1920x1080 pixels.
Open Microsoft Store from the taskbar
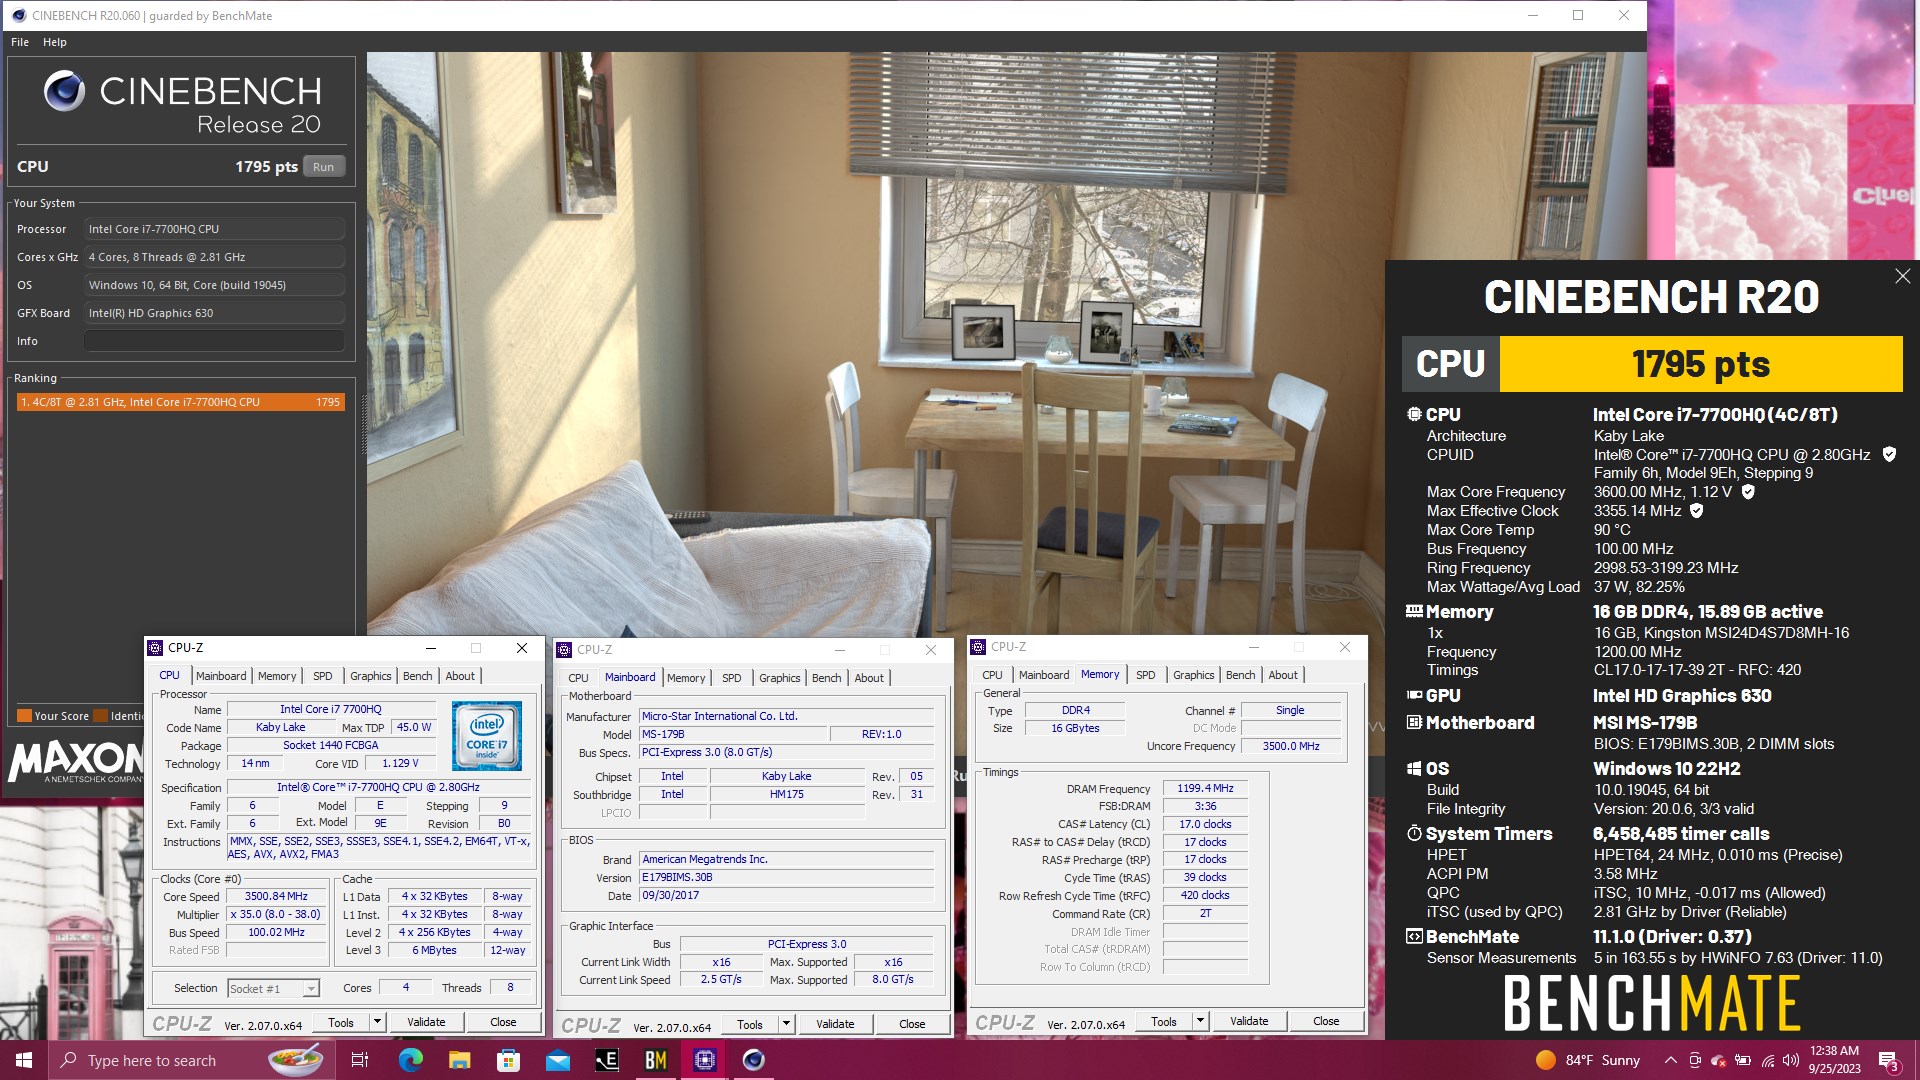[508, 1060]
